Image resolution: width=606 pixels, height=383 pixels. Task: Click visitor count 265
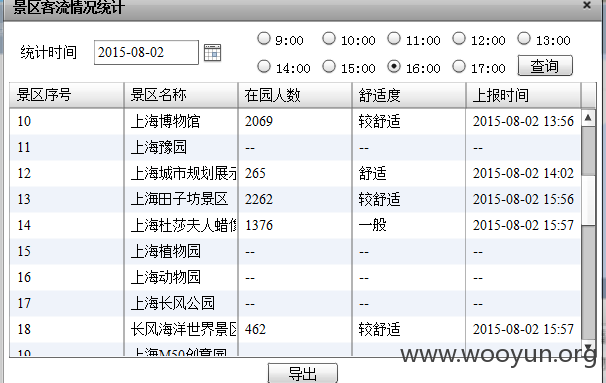(255, 173)
